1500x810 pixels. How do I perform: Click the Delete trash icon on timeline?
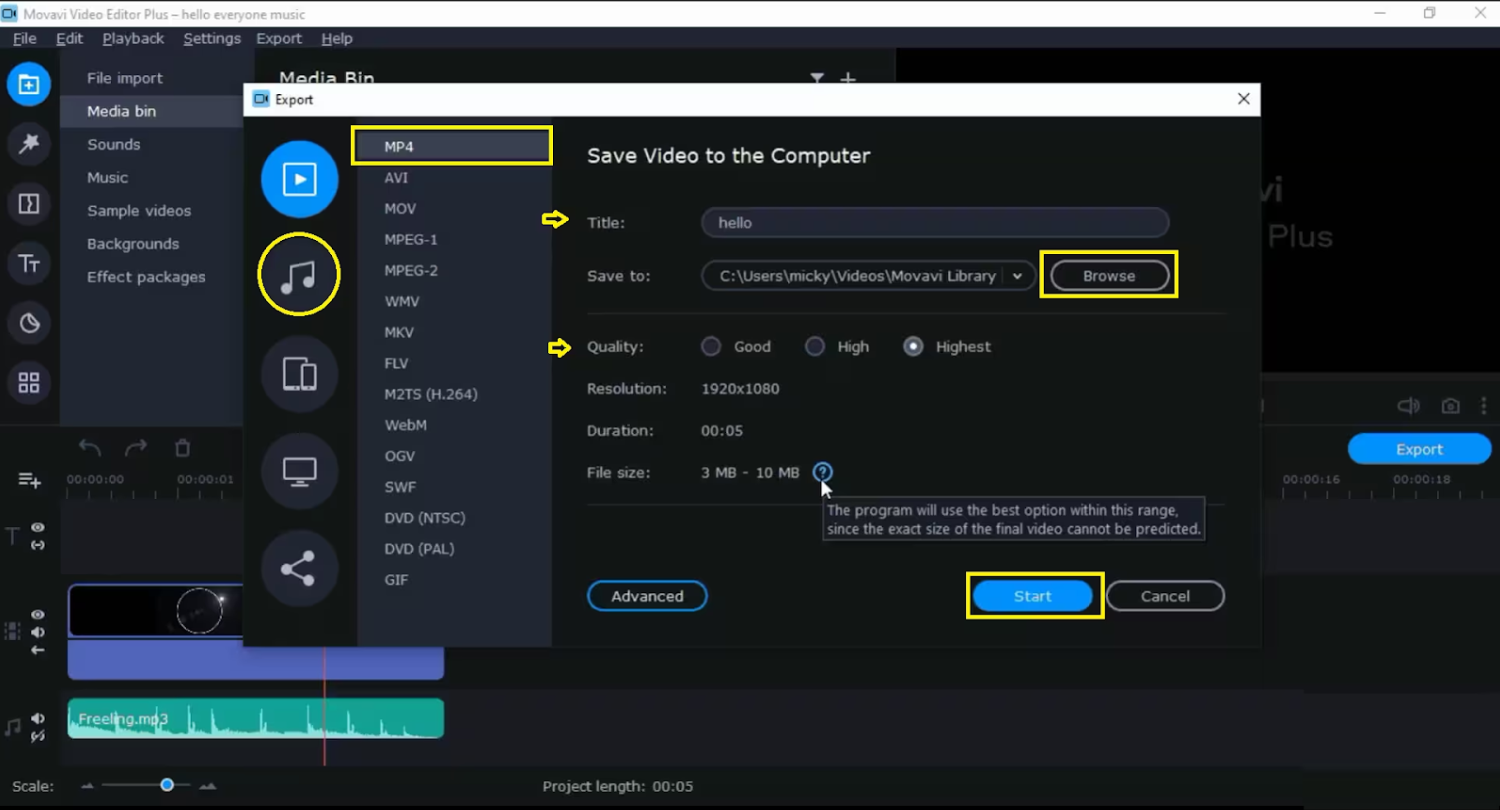pos(182,448)
